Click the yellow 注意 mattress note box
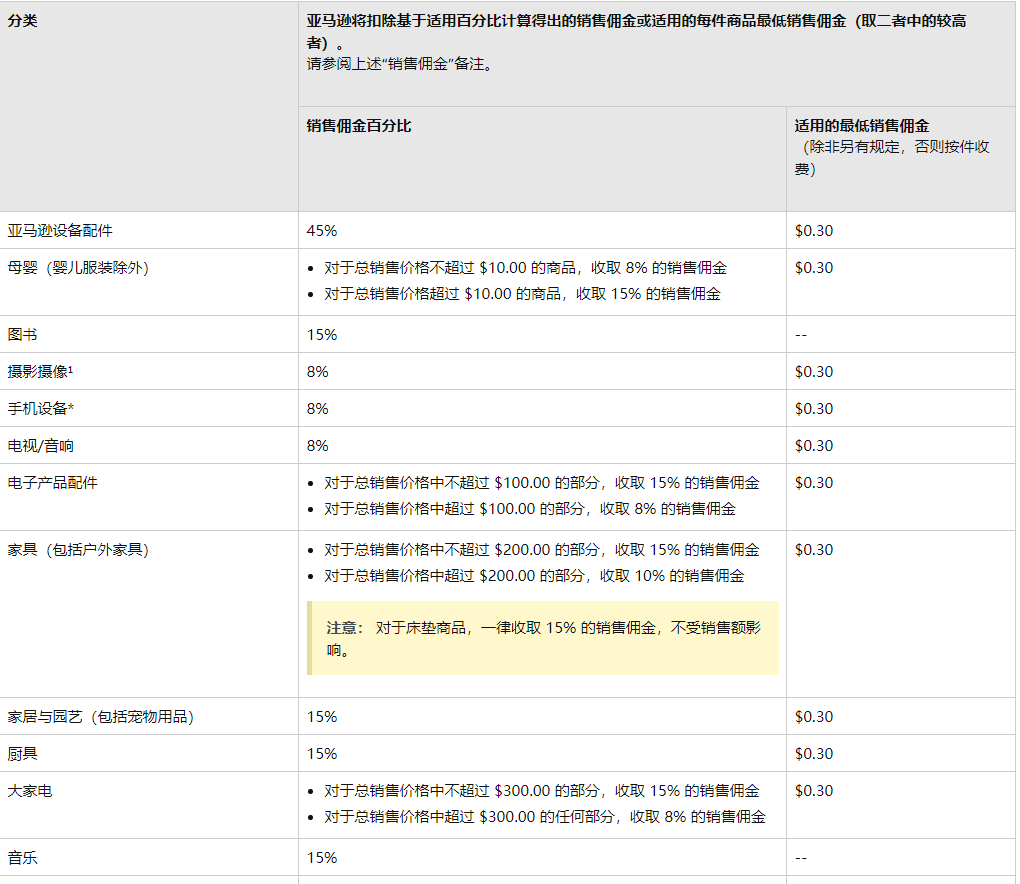This screenshot has height=884, width=1020. [x=543, y=638]
